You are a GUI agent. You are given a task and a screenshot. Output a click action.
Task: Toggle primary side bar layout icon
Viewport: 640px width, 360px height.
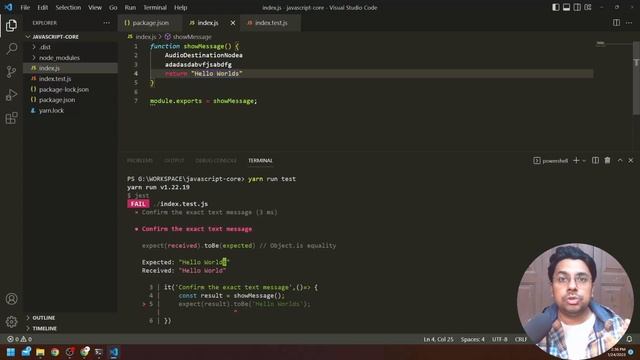(556, 7)
